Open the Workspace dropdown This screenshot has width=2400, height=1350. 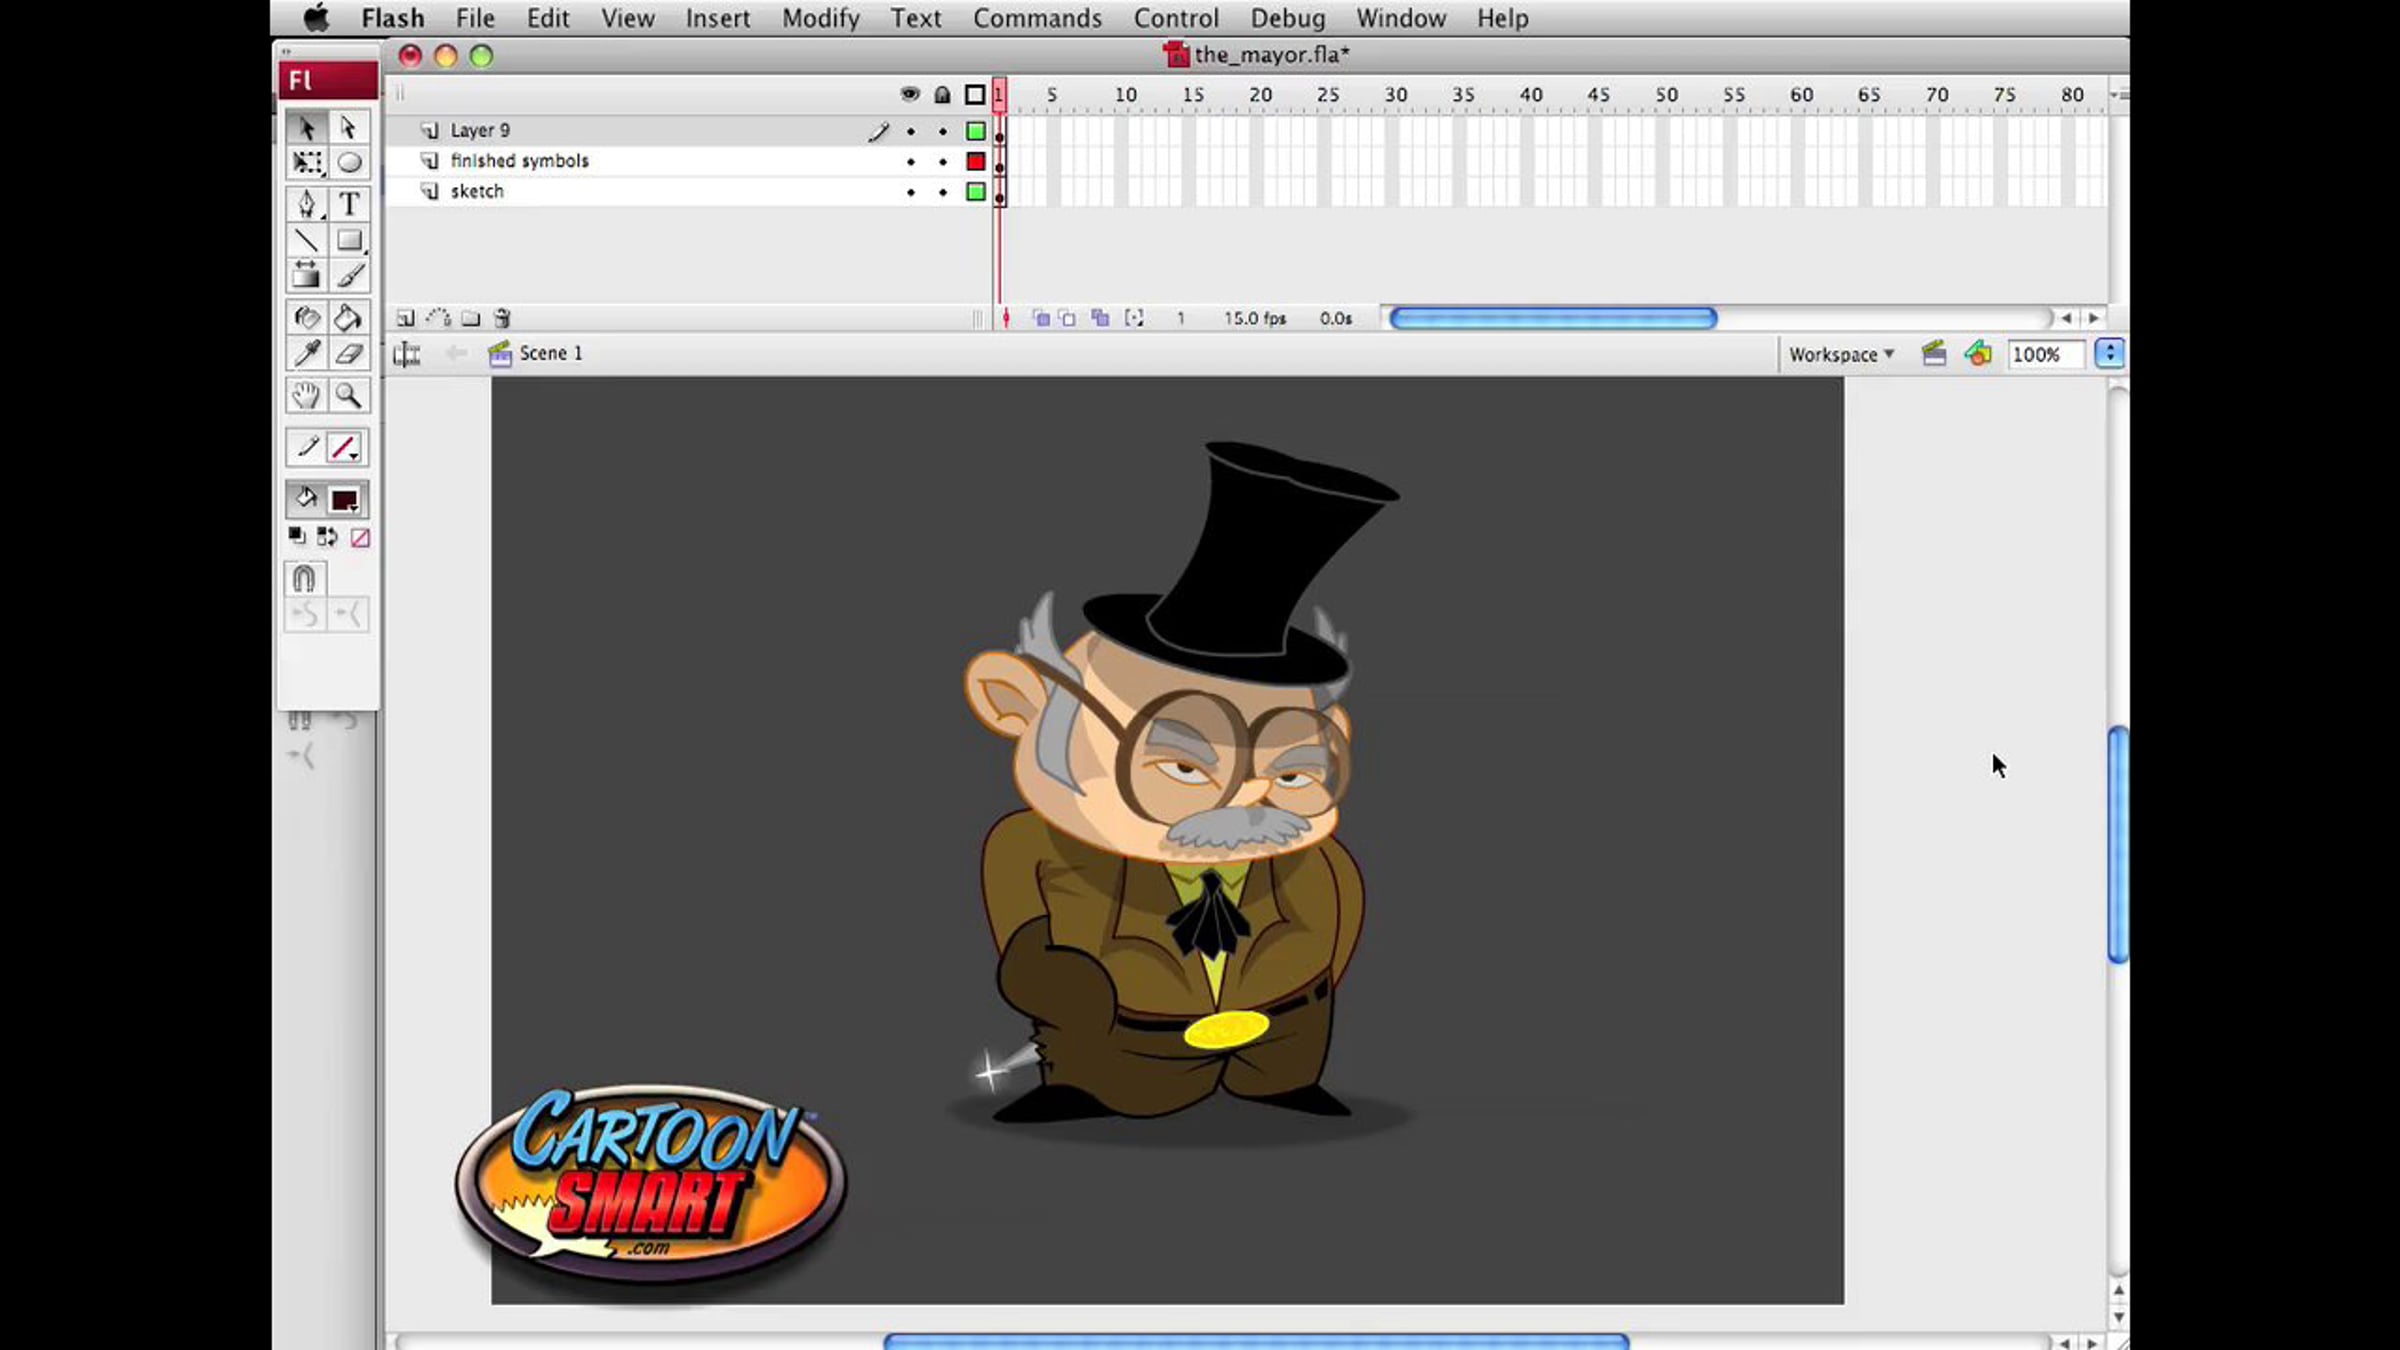click(x=1841, y=354)
